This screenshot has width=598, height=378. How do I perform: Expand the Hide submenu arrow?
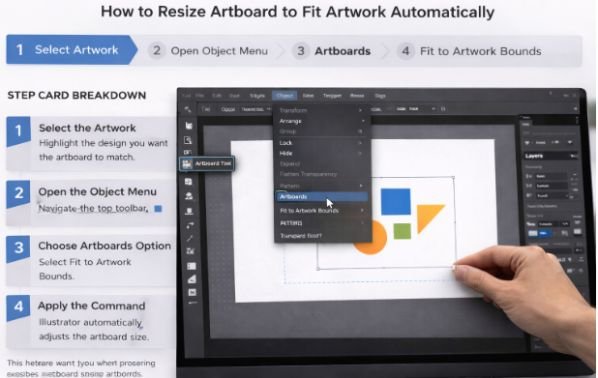(360, 153)
